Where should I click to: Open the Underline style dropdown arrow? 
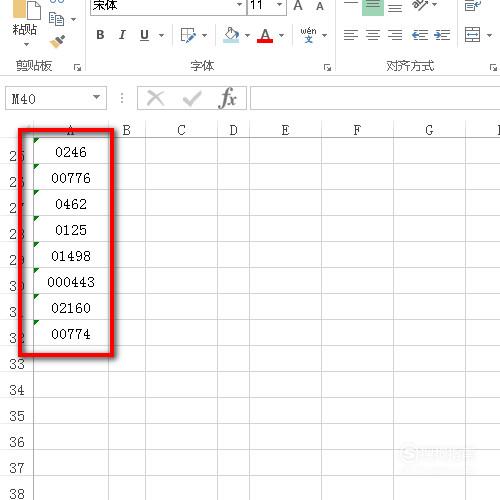click(161, 35)
